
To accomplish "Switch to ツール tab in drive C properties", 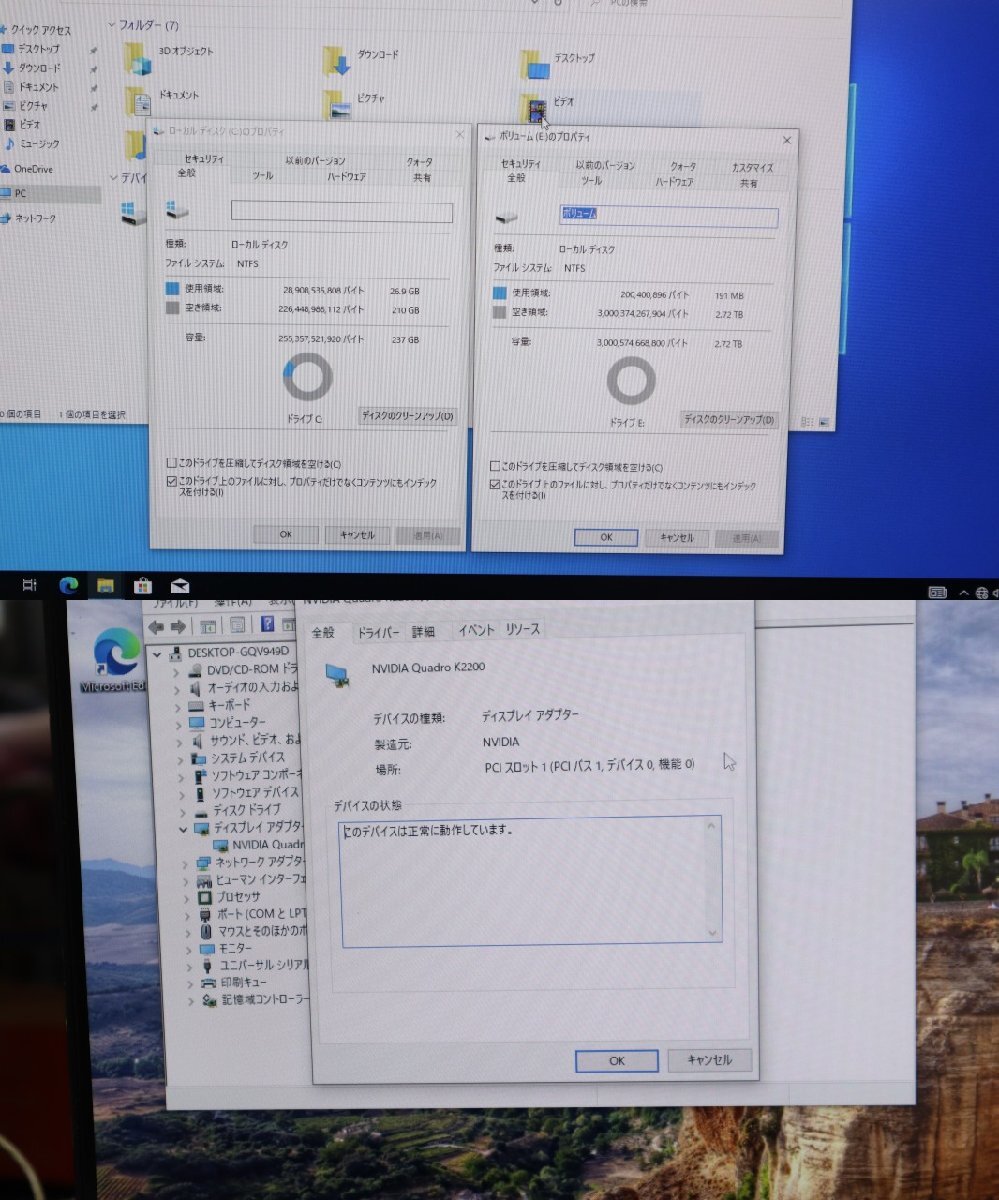I will [x=262, y=175].
